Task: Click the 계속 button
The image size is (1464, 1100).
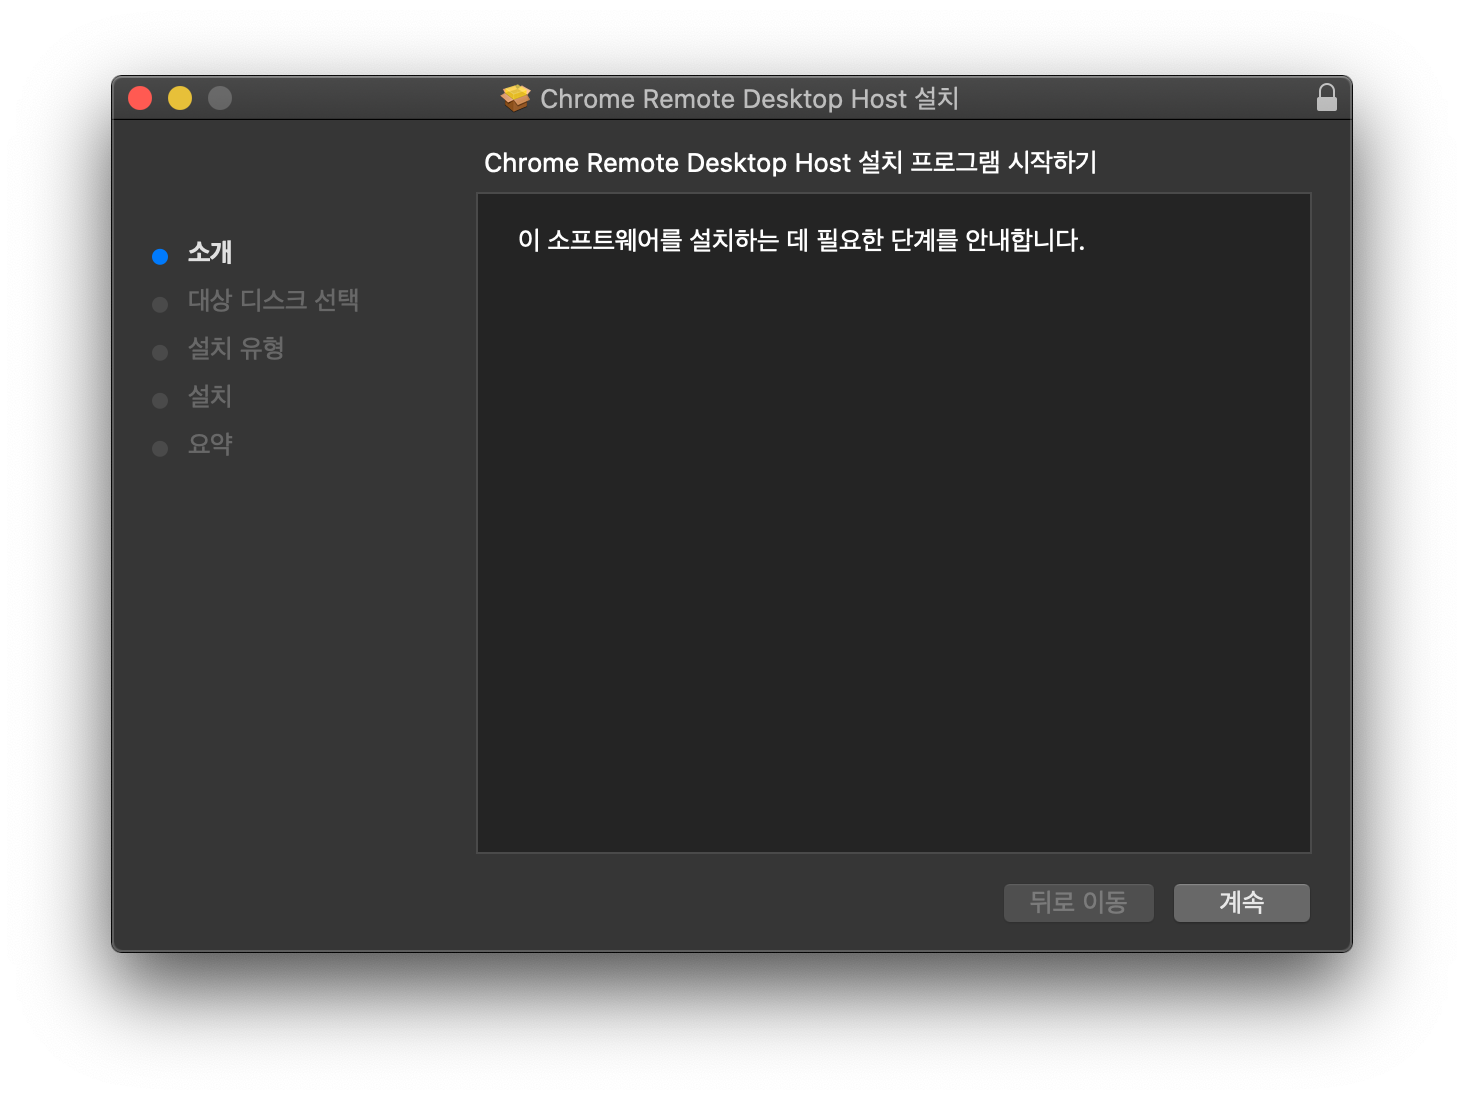Action: (1241, 902)
